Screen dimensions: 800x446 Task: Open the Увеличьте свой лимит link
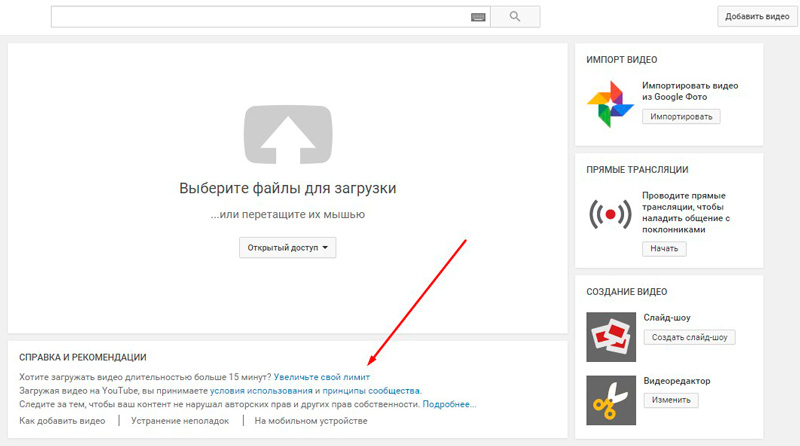click(321, 377)
